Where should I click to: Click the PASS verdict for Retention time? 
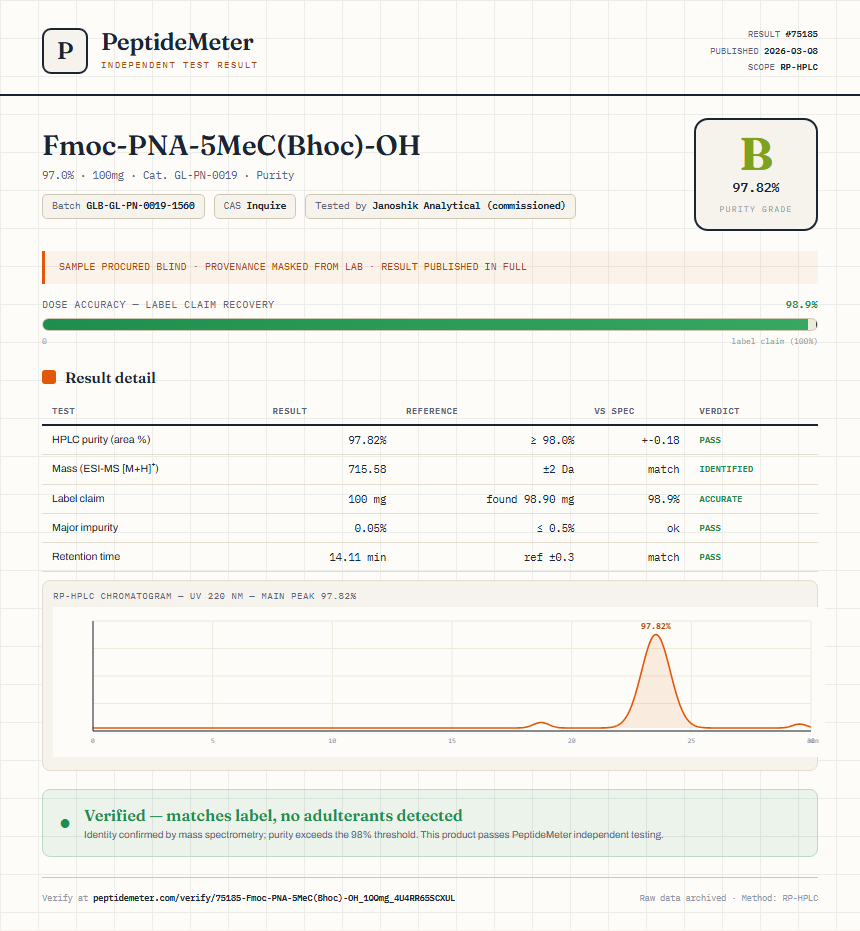(x=710, y=557)
